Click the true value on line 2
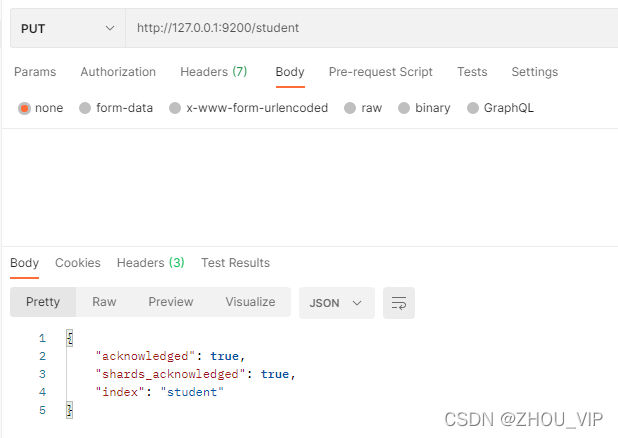Viewport: 618px width, 438px height. pyautogui.click(x=224, y=356)
